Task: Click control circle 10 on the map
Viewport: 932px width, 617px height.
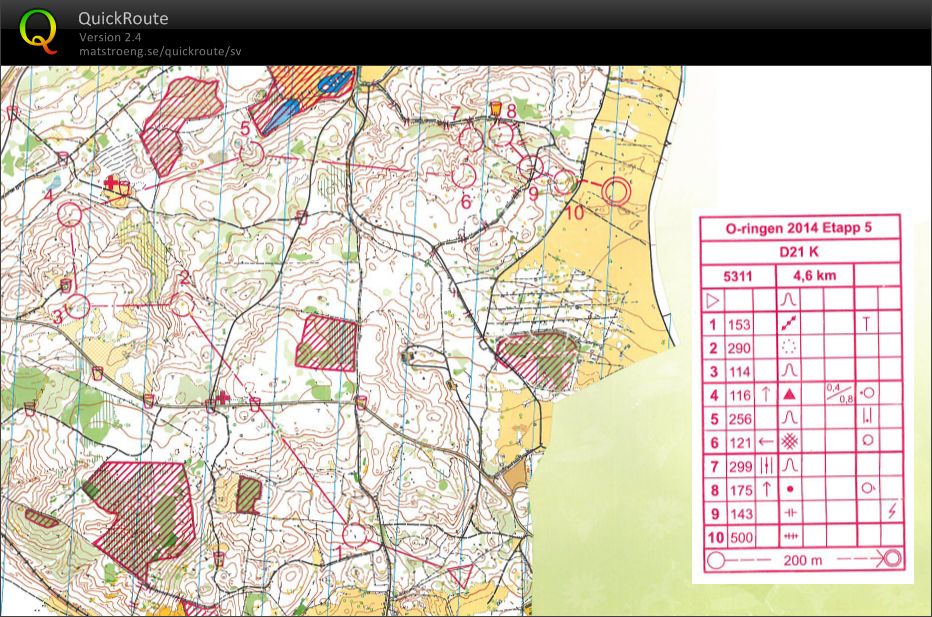Action: (565, 181)
